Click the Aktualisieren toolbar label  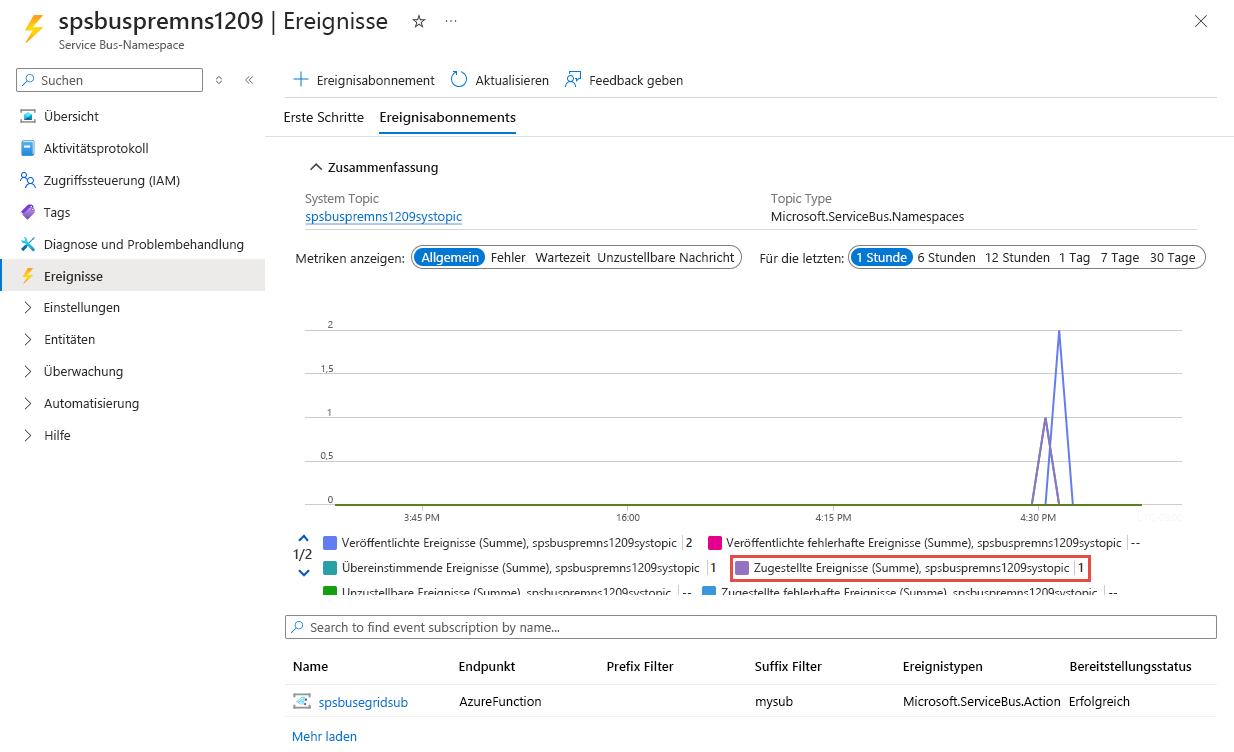(x=512, y=80)
